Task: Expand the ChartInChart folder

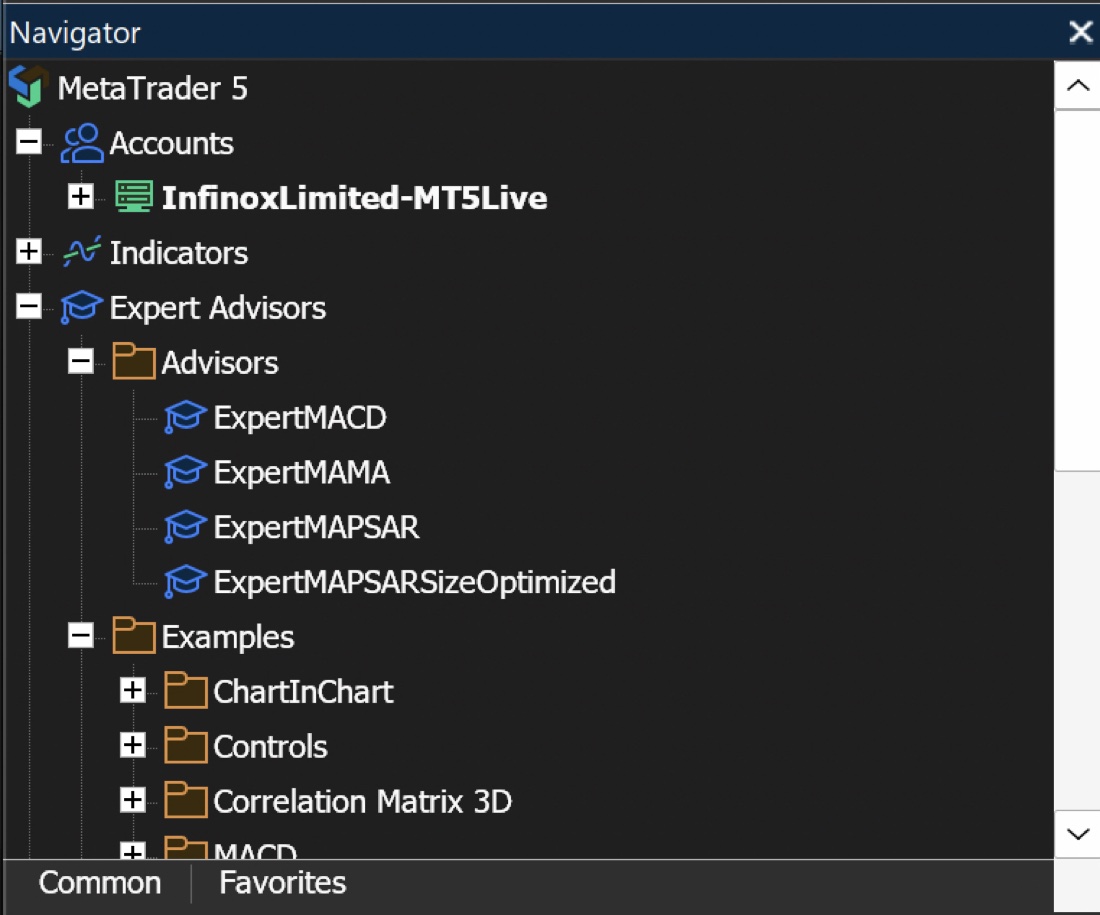Action: pyautogui.click(x=133, y=690)
